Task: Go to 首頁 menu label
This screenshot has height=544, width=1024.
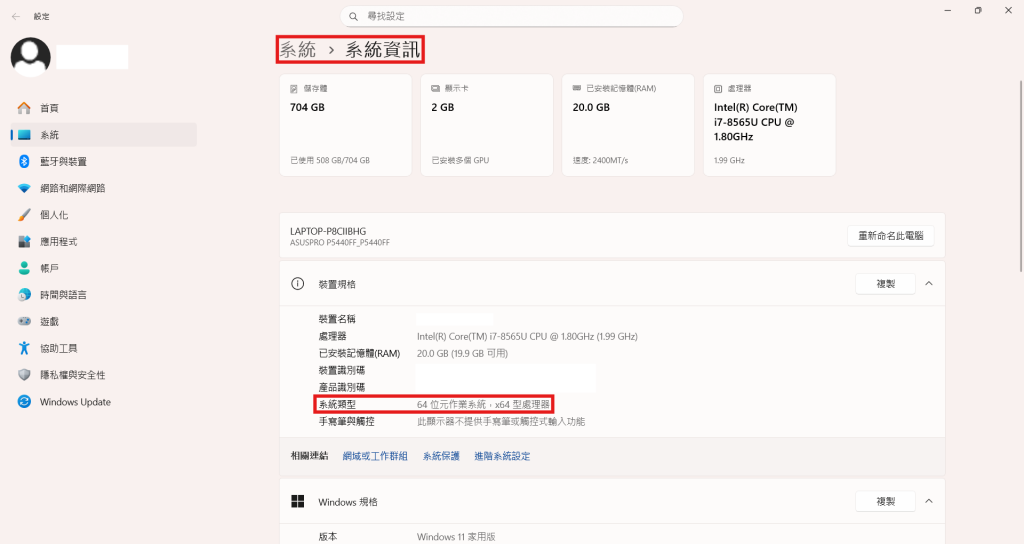Action: tap(50, 108)
